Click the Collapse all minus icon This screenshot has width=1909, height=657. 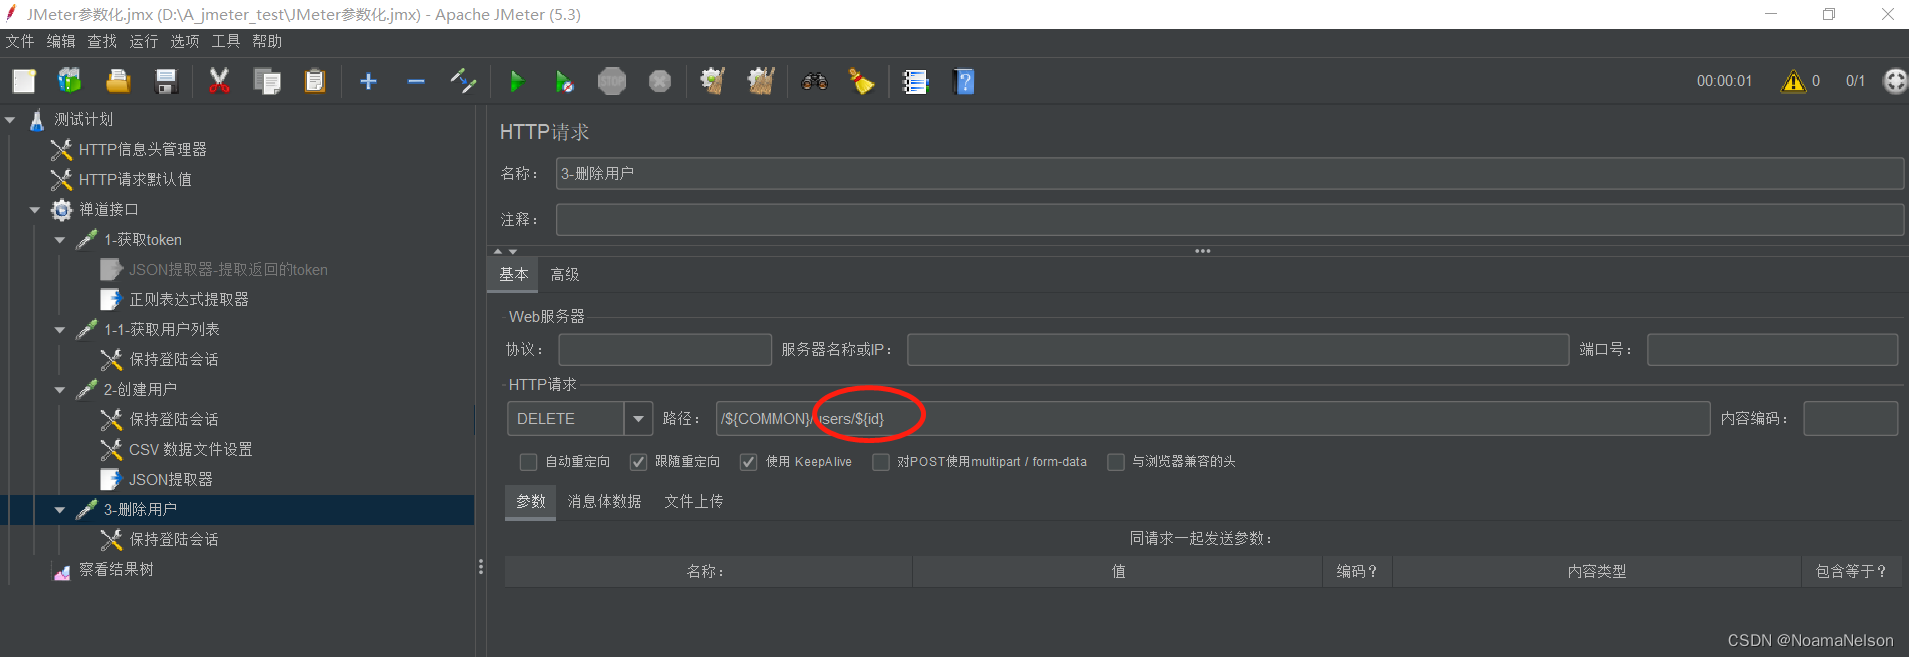point(416,81)
